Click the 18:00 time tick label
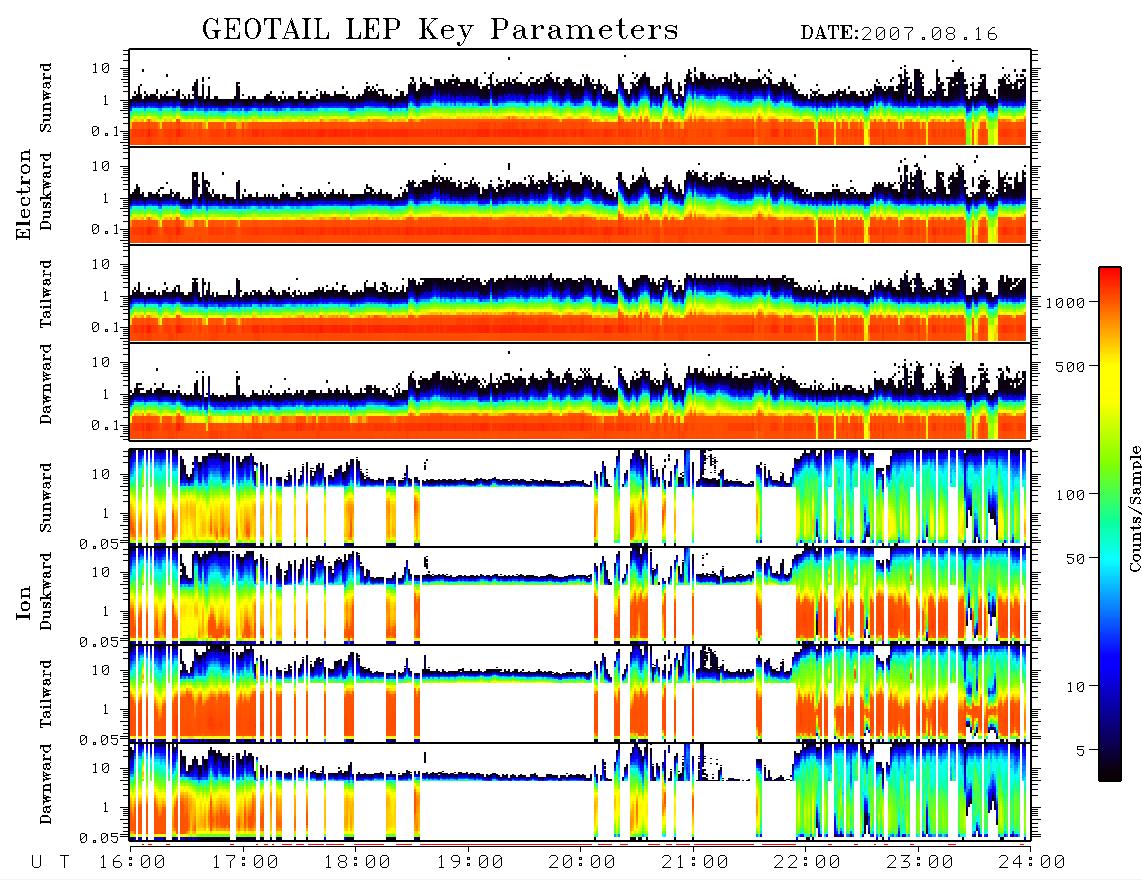 tap(357, 862)
